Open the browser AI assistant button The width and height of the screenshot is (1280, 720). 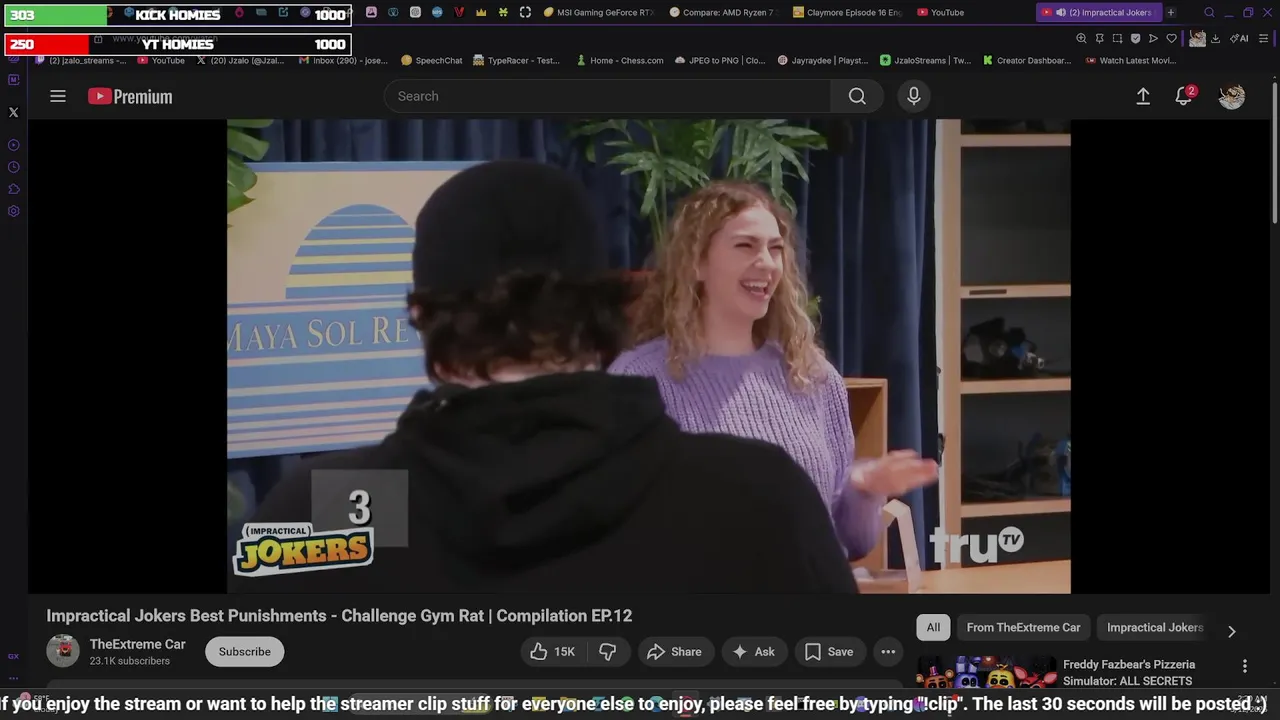(1239, 38)
